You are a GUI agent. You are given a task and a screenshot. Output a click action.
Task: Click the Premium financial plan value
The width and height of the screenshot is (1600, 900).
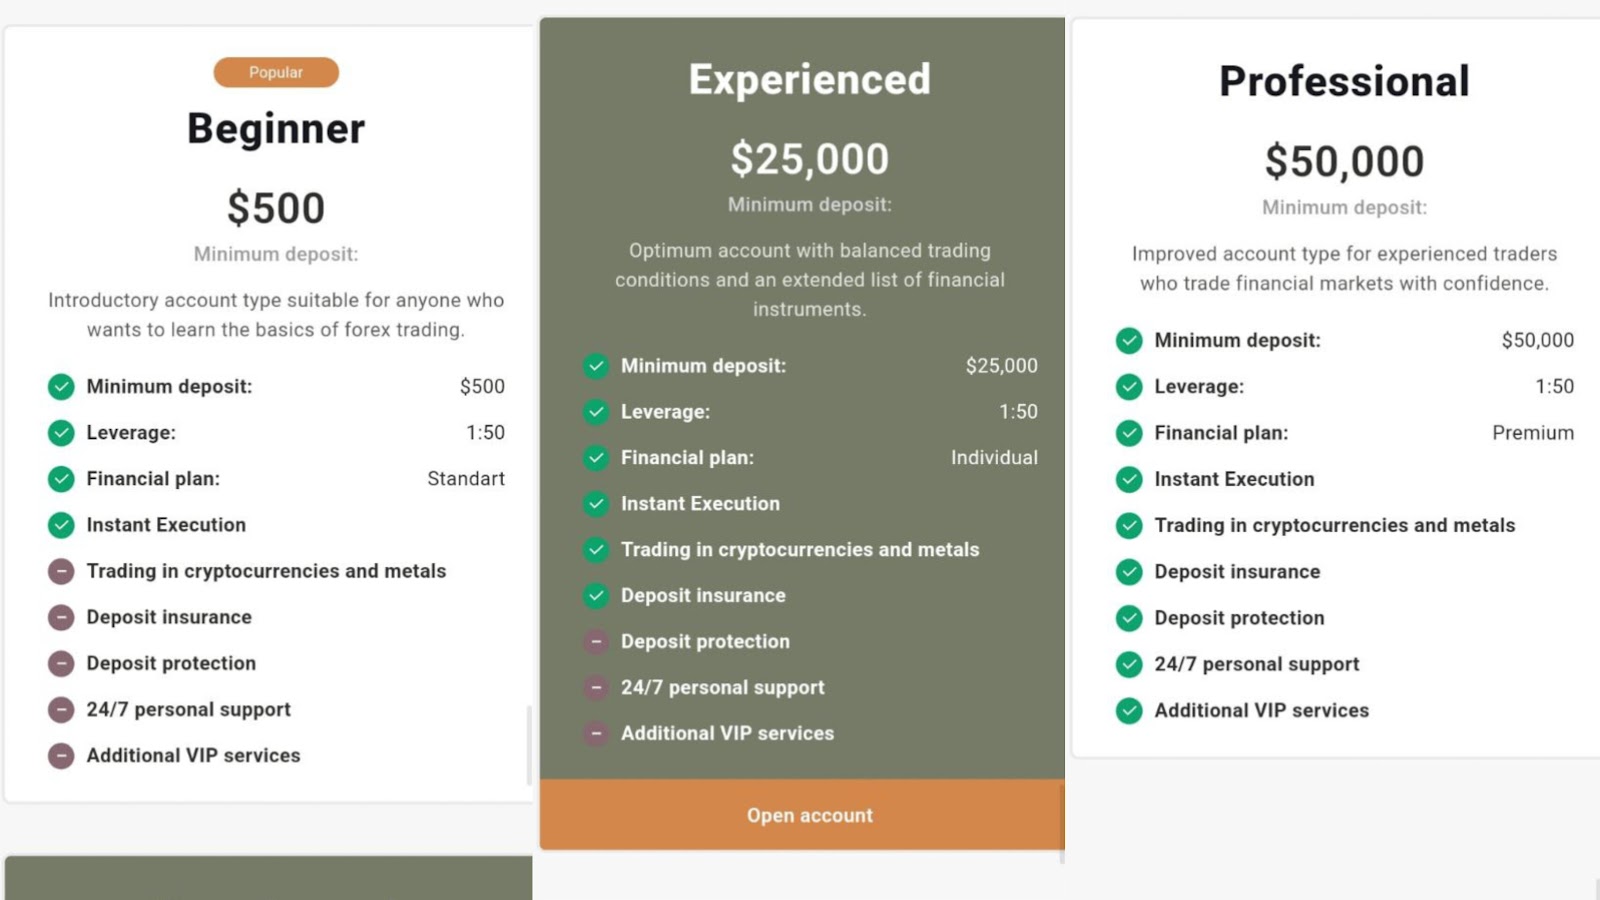tap(1532, 433)
